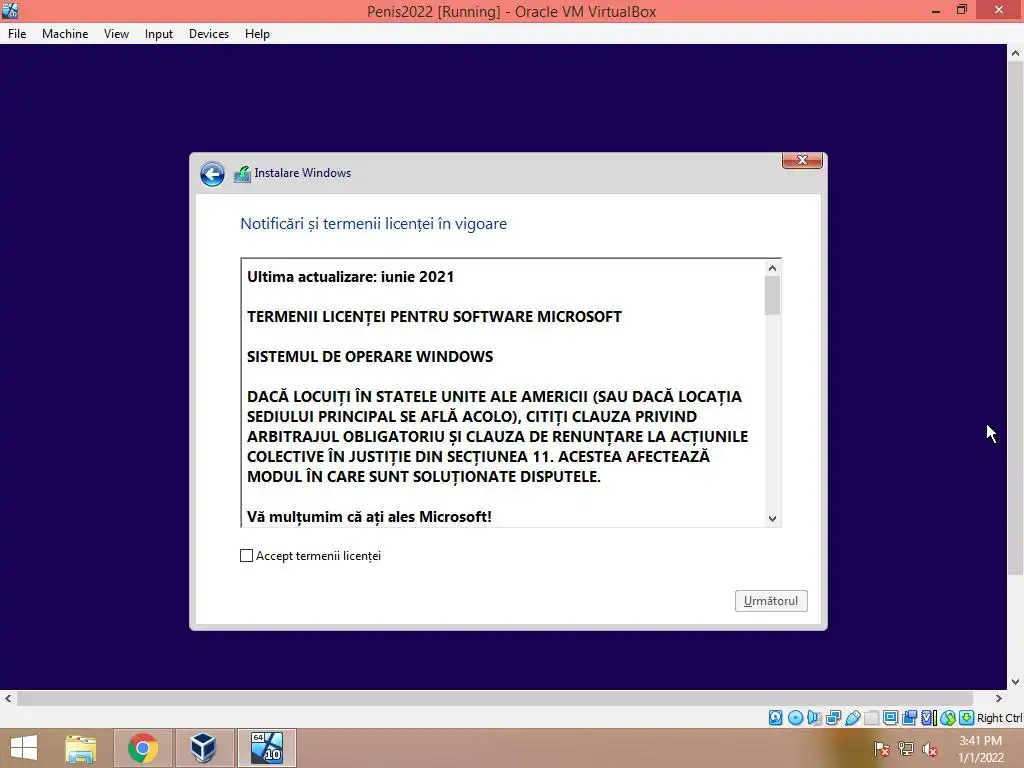Screen dimensions: 1024x768
Task: Click the audio status icon in VirtualBox
Action: click(x=814, y=718)
